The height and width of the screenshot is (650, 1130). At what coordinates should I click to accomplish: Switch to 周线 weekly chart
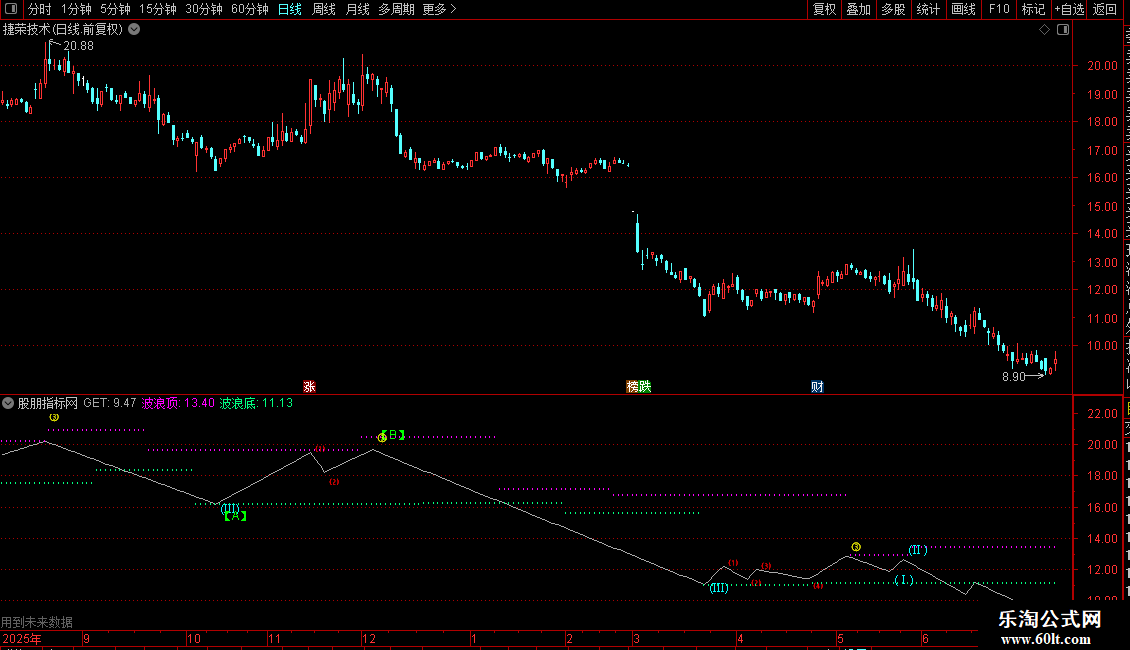(x=324, y=9)
